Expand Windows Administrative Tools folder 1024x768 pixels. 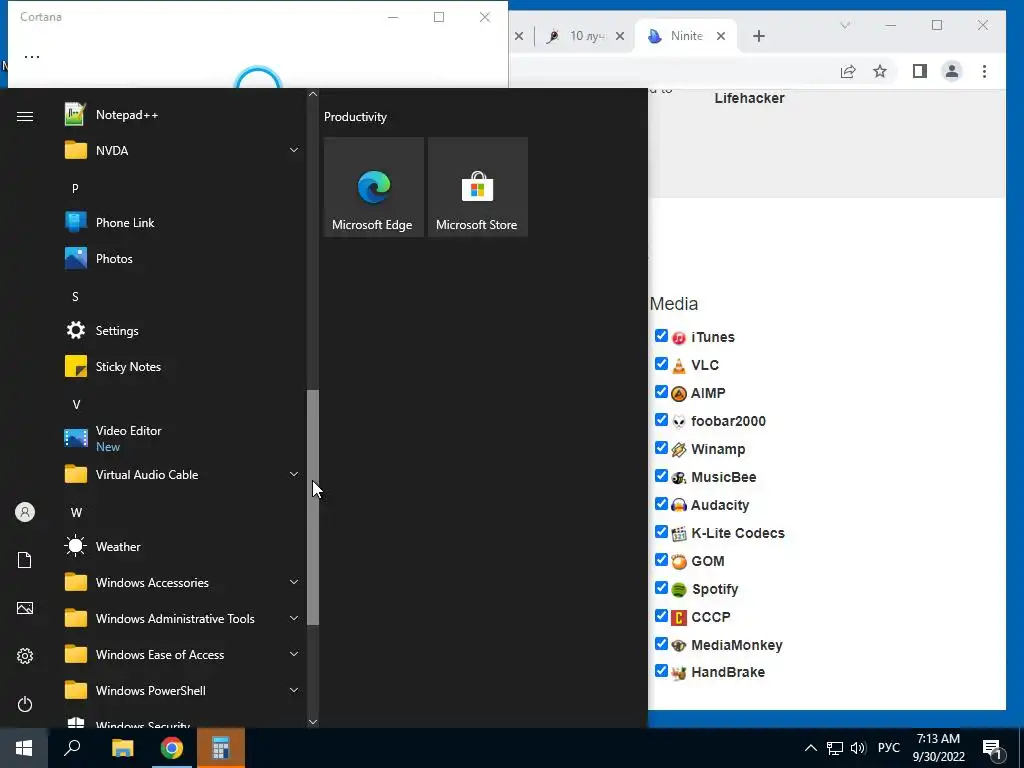click(x=182, y=618)
